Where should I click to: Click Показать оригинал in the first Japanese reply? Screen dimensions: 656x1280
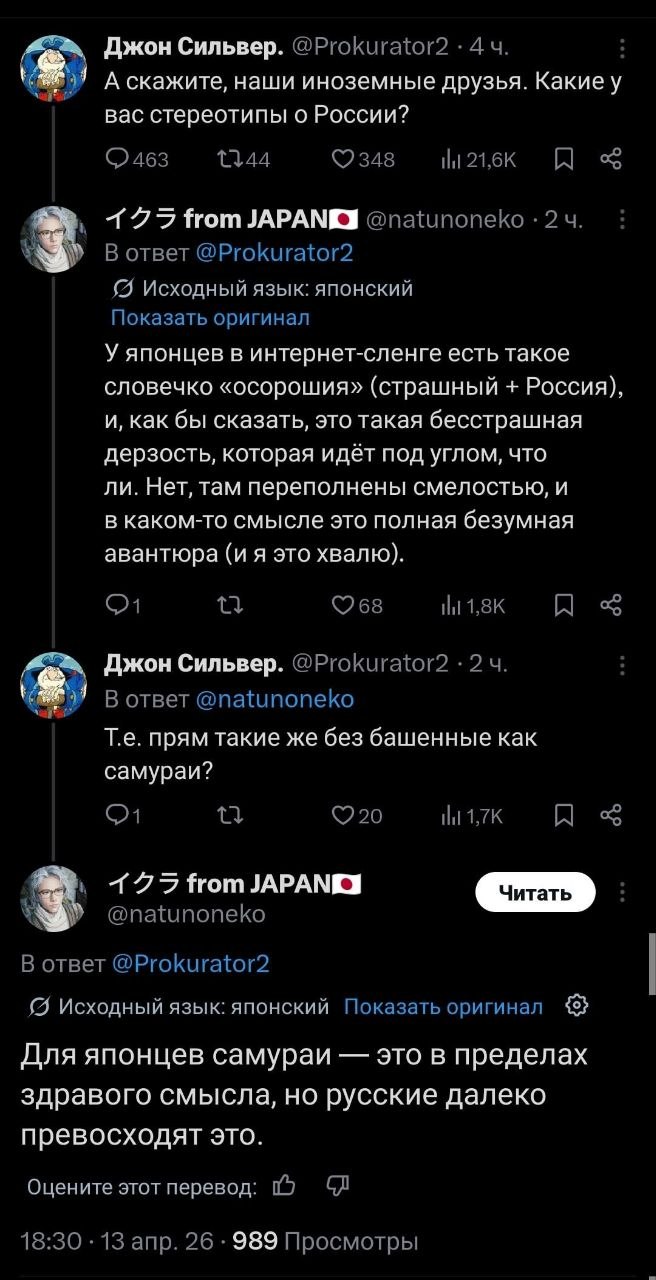pos(210,318)
